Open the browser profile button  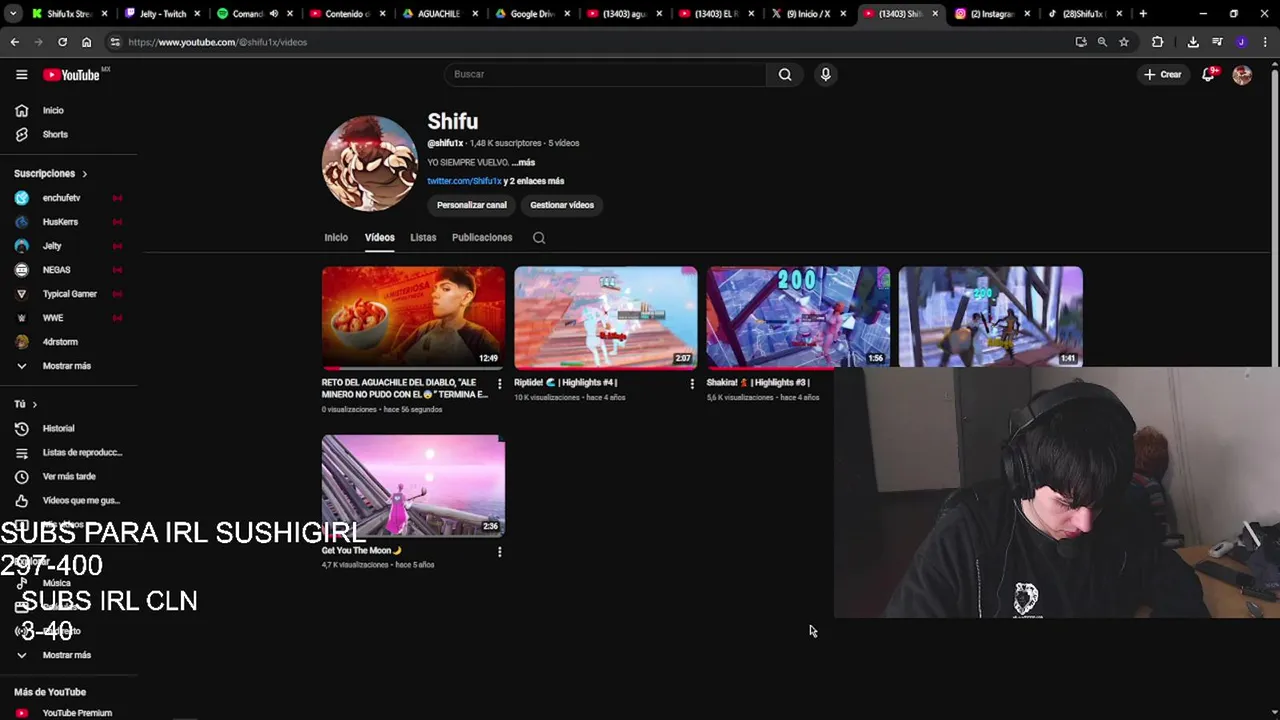[1241, 42]
